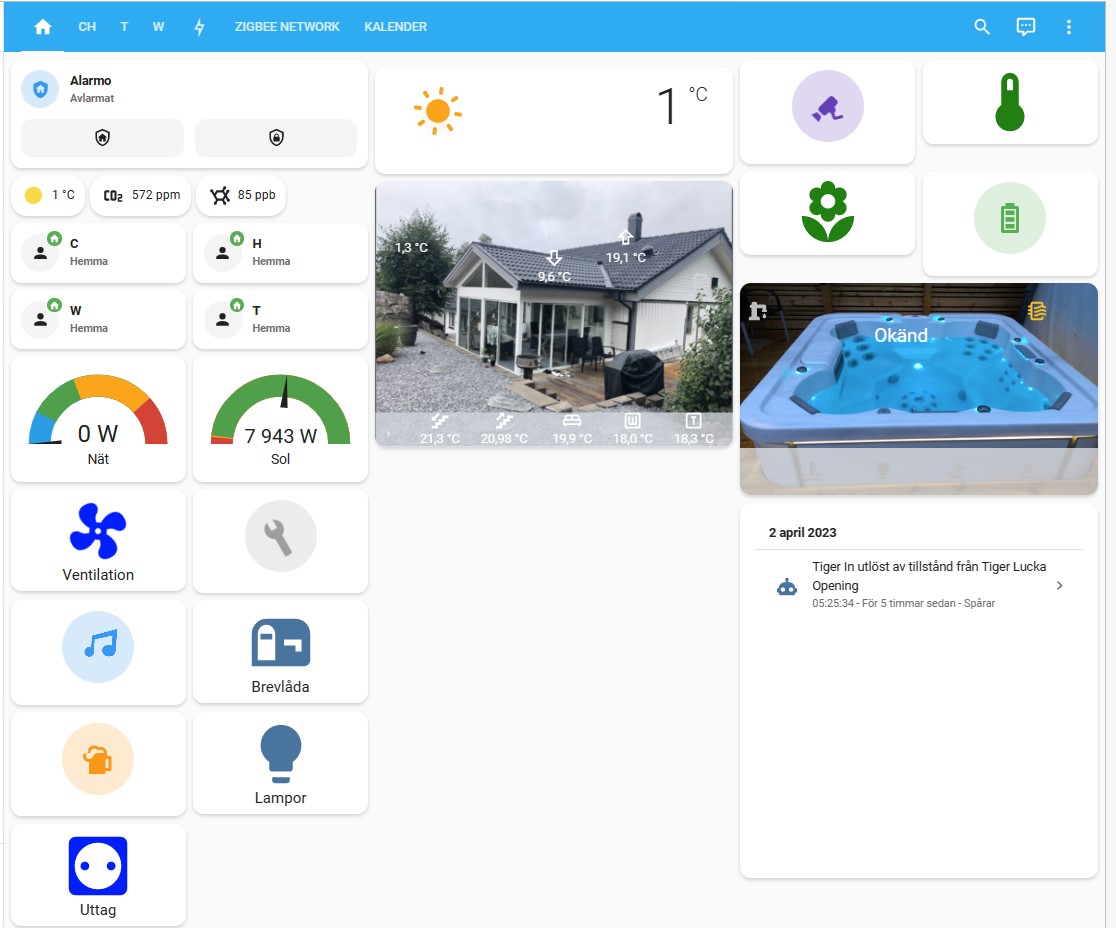Click the orange beer mug icon

98,759
